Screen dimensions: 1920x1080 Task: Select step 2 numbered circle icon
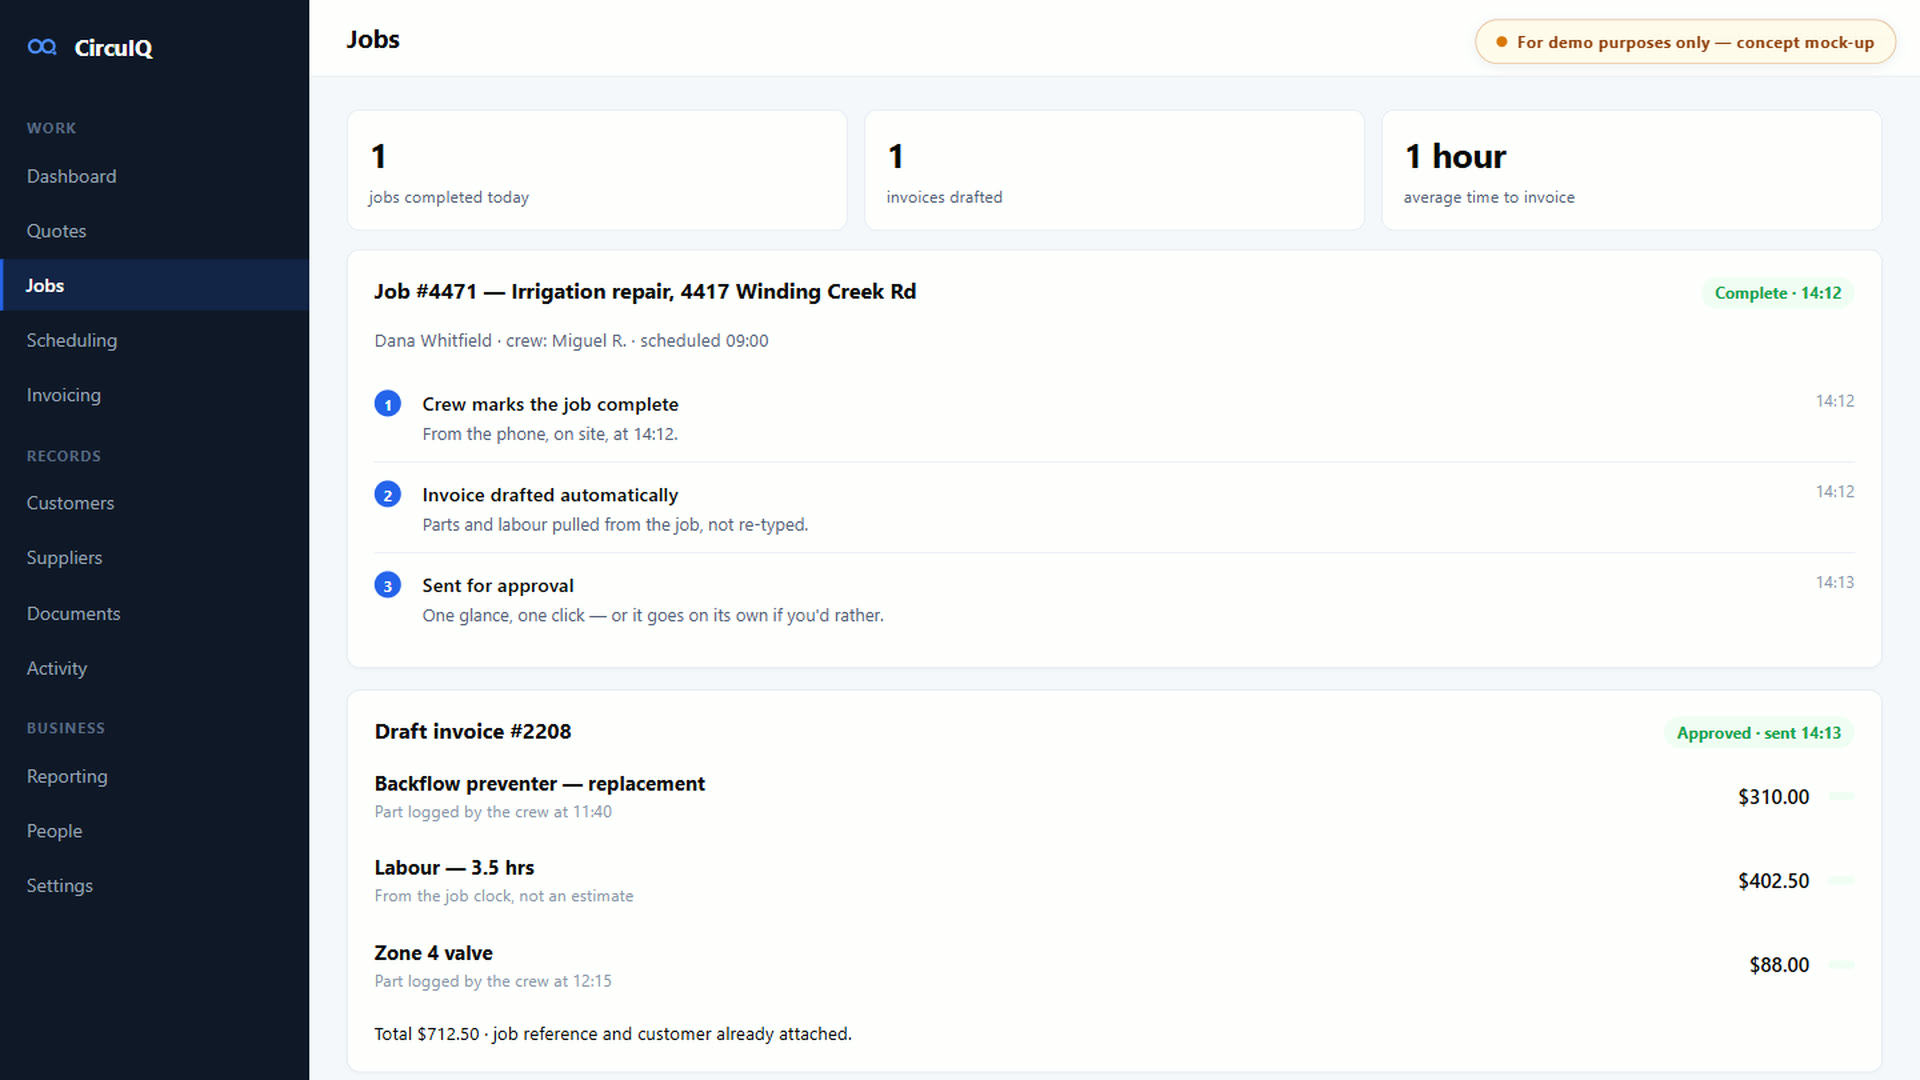pos(388,495)
